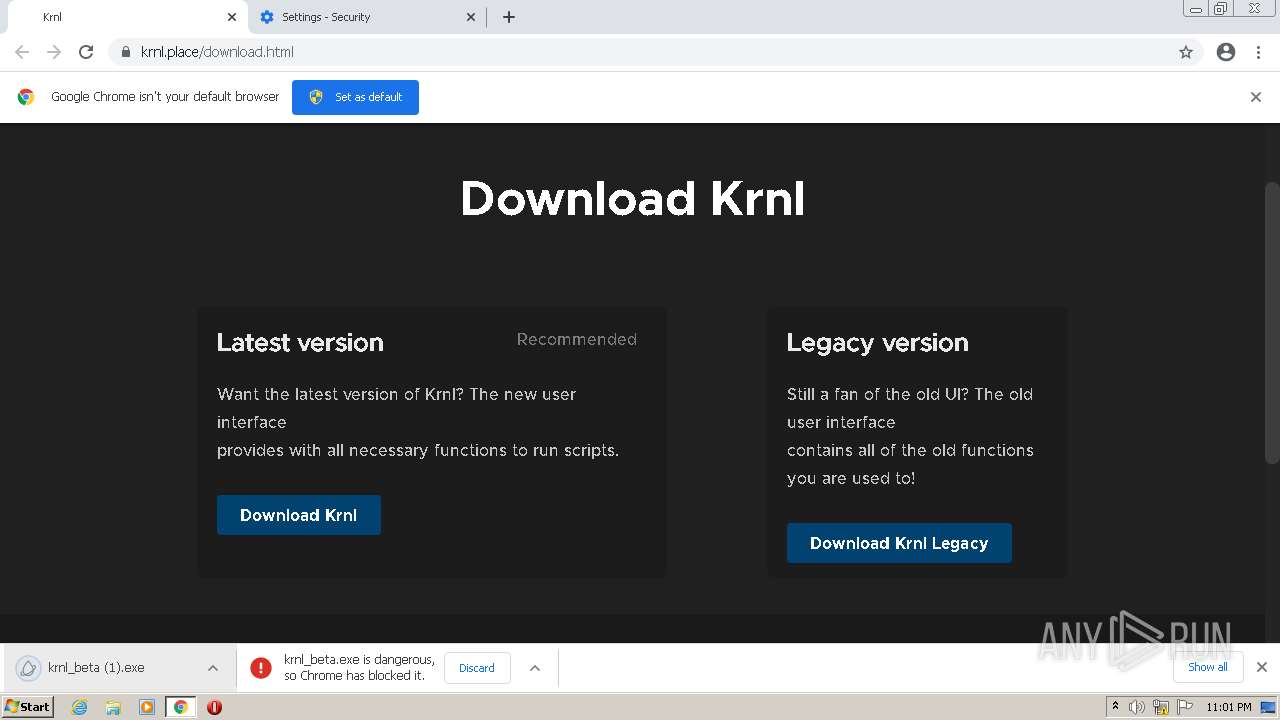
Task: Open the Windows Start menu
Action: point(28,707)
